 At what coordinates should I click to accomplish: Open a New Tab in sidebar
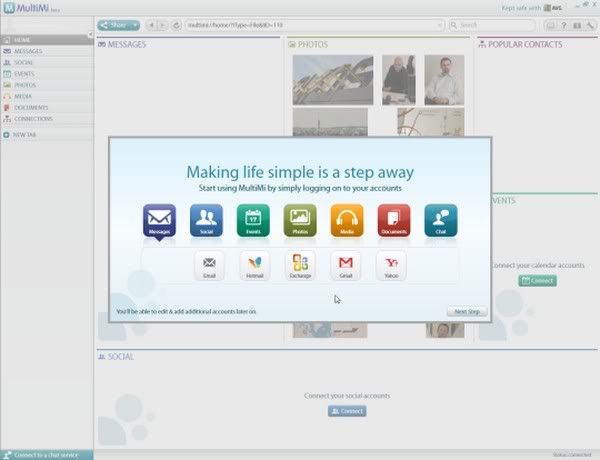[x=47, y=135]
